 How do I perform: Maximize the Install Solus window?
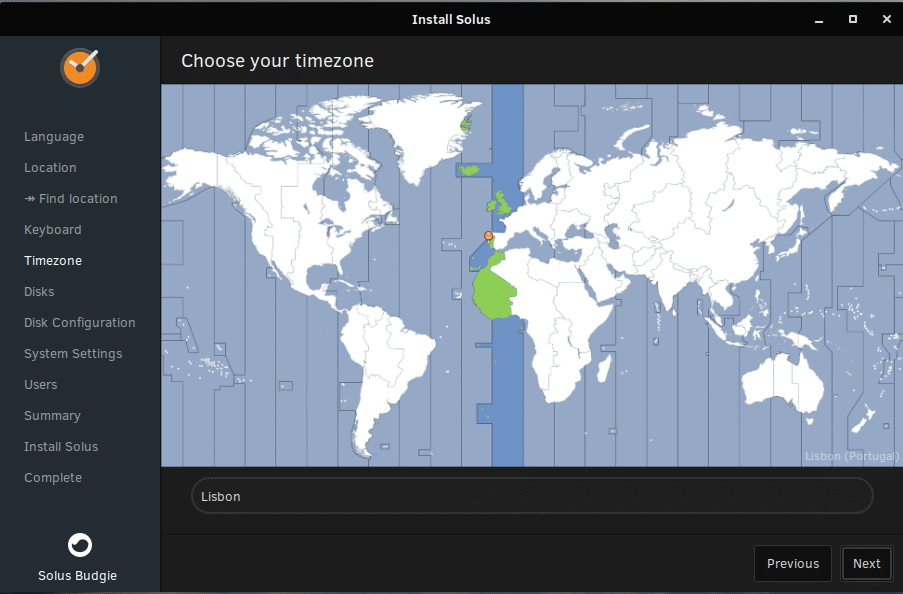853,19
